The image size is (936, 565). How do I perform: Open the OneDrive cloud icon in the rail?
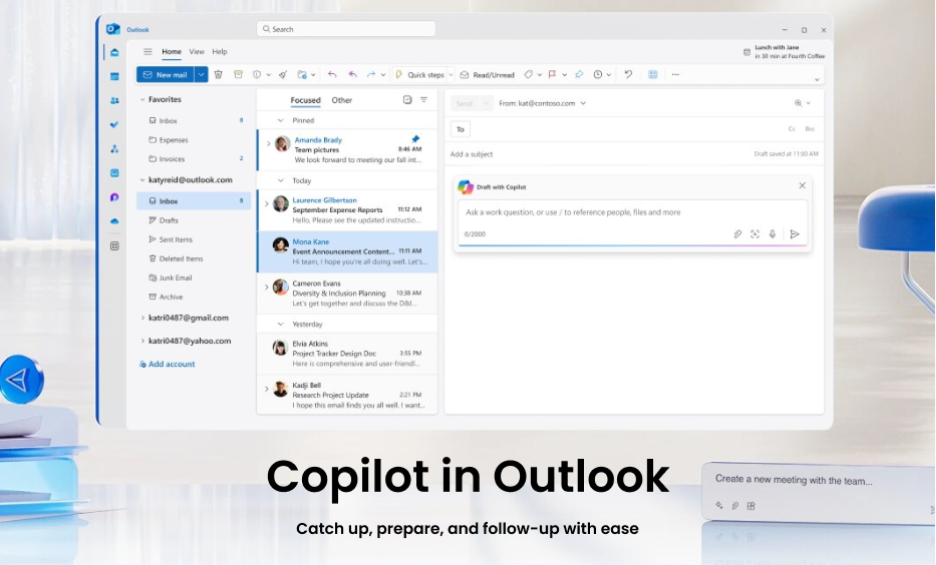click(x=115, y=222)
